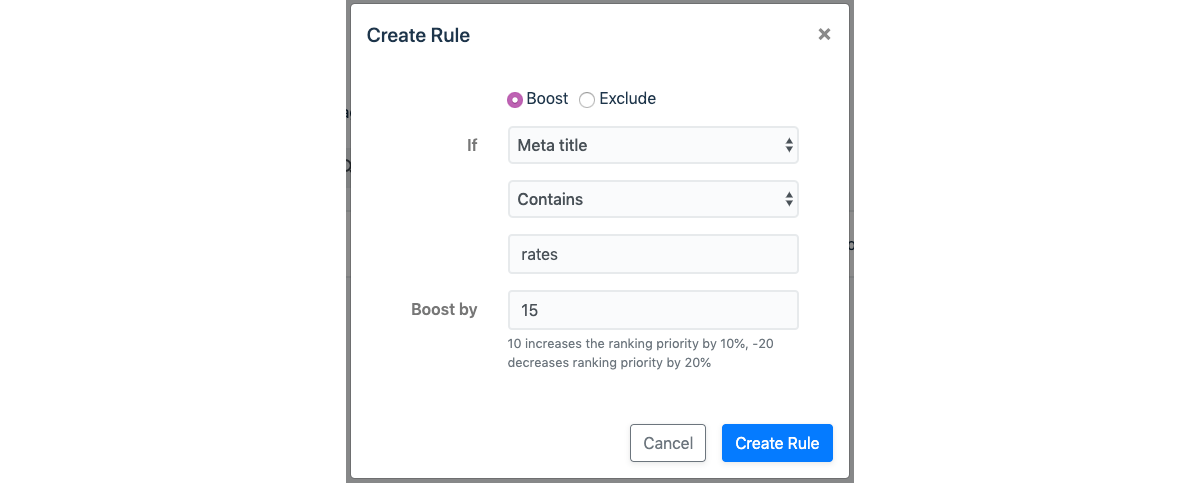This screenshot has width=1200, height=483.
Task: Open the Contains condition dropdown
Action: pos(653,199)
